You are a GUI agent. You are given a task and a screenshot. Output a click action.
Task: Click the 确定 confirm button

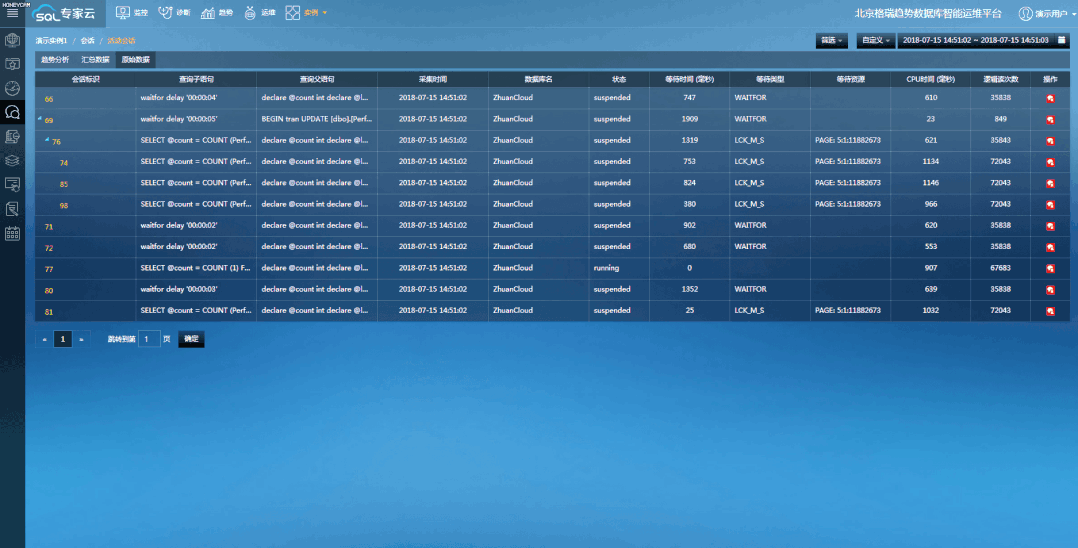(x=191, y=339)
